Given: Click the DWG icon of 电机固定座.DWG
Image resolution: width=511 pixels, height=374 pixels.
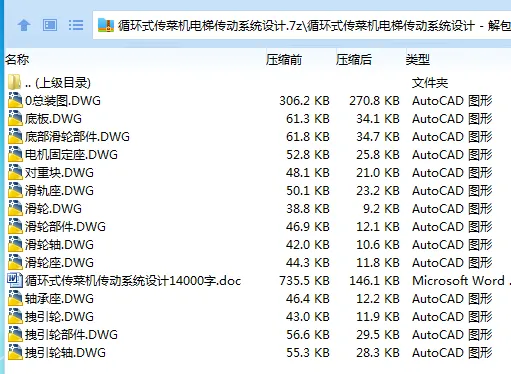Looking at the screenshot, I should (x=15, y=155).
